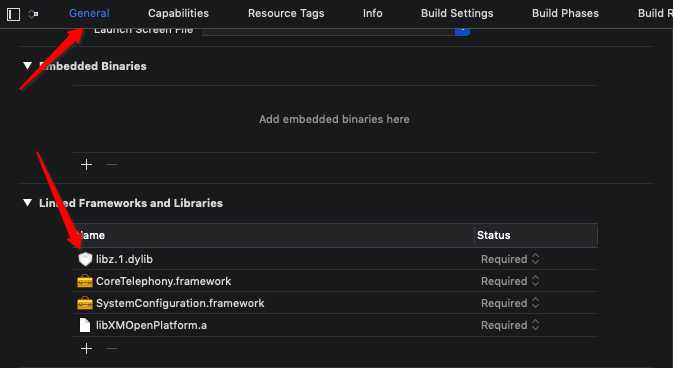Switch to the Capabilities tab

pyautogui.click(x=178, y=13)
